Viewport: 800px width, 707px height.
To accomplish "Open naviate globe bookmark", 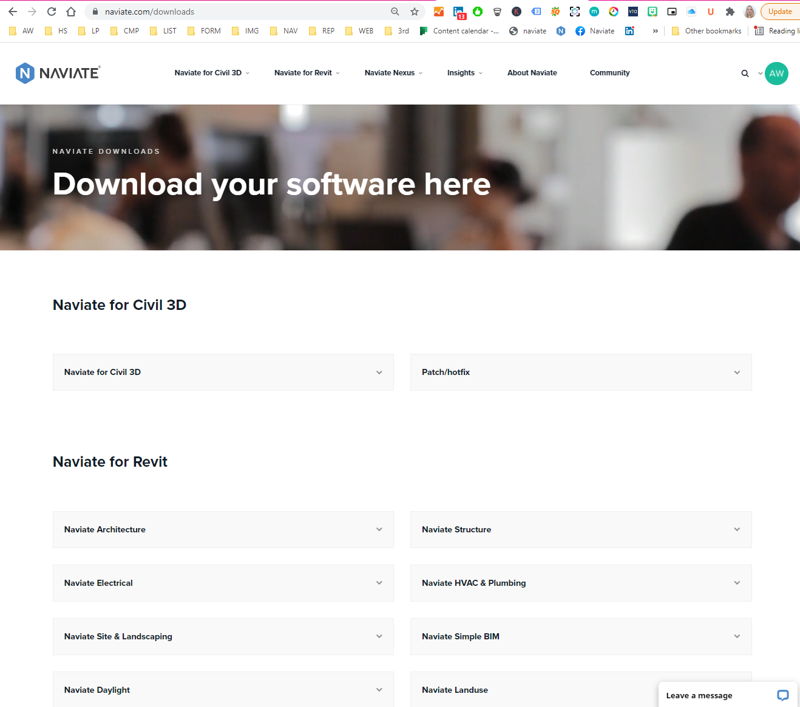I will 528,31.
